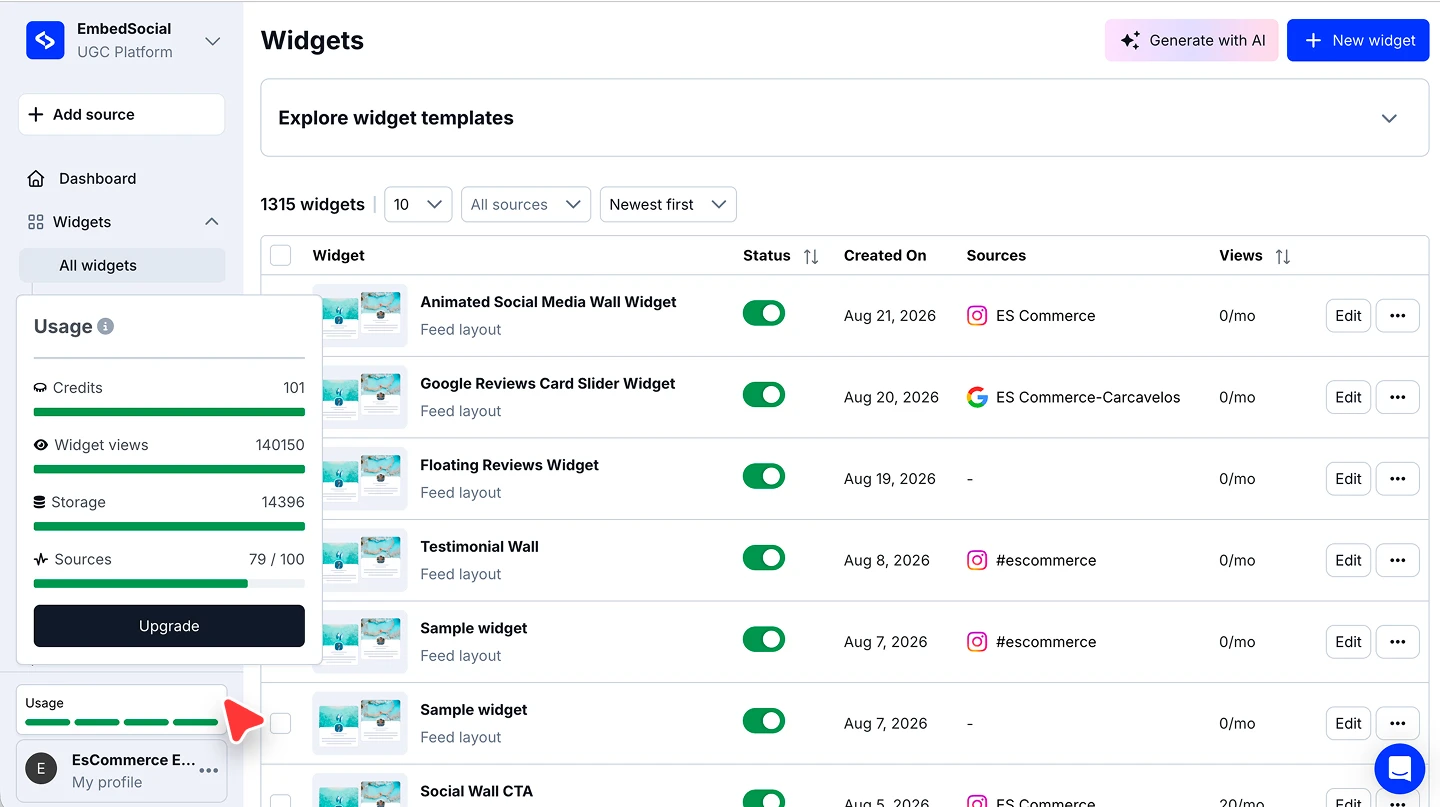Open more options for Floating Reviews Widget
The height and width of the screenshot is (807, 1440).
(1398, 478)
